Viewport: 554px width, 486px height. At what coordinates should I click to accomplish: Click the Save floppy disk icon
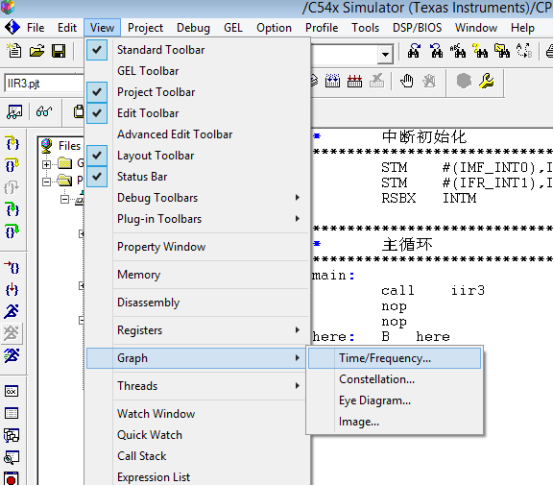tap(59, 51)
